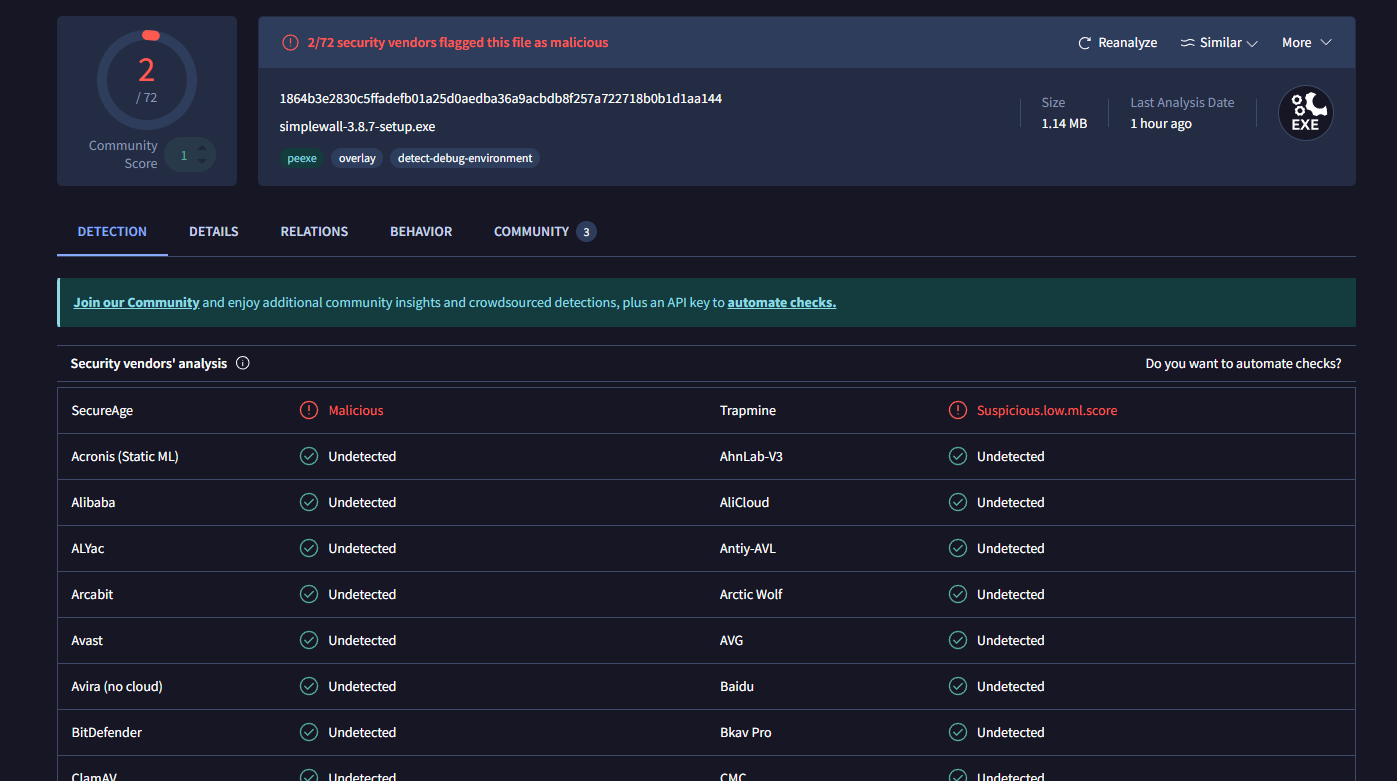Click the green check icon for AhnLab-V3

(958, 456)
